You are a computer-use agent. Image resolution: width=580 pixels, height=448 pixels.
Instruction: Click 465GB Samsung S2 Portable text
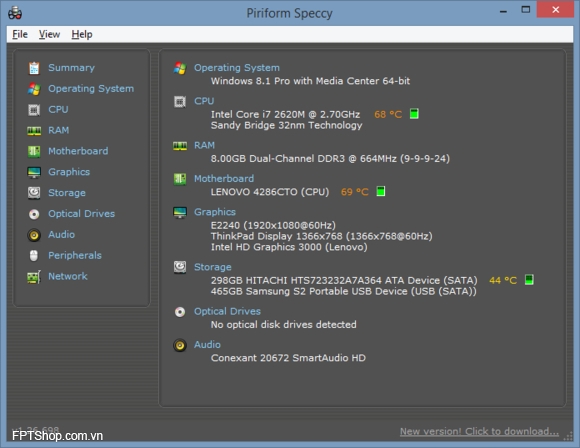[344, 292]
